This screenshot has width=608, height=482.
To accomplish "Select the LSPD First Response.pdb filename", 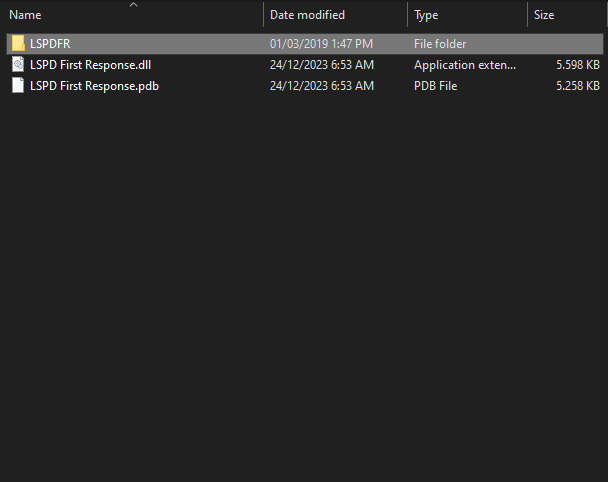I will (94, 86).
